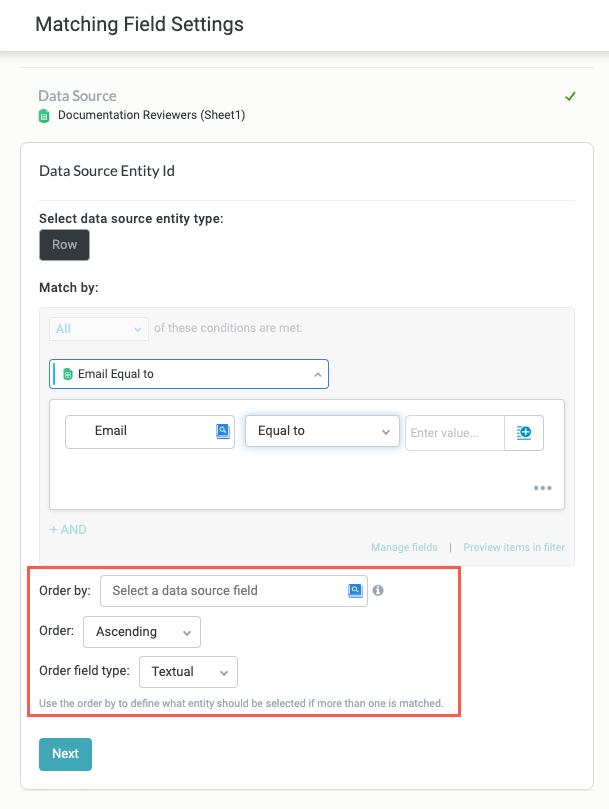Open the Data Source section header

(x=77, y=96)
